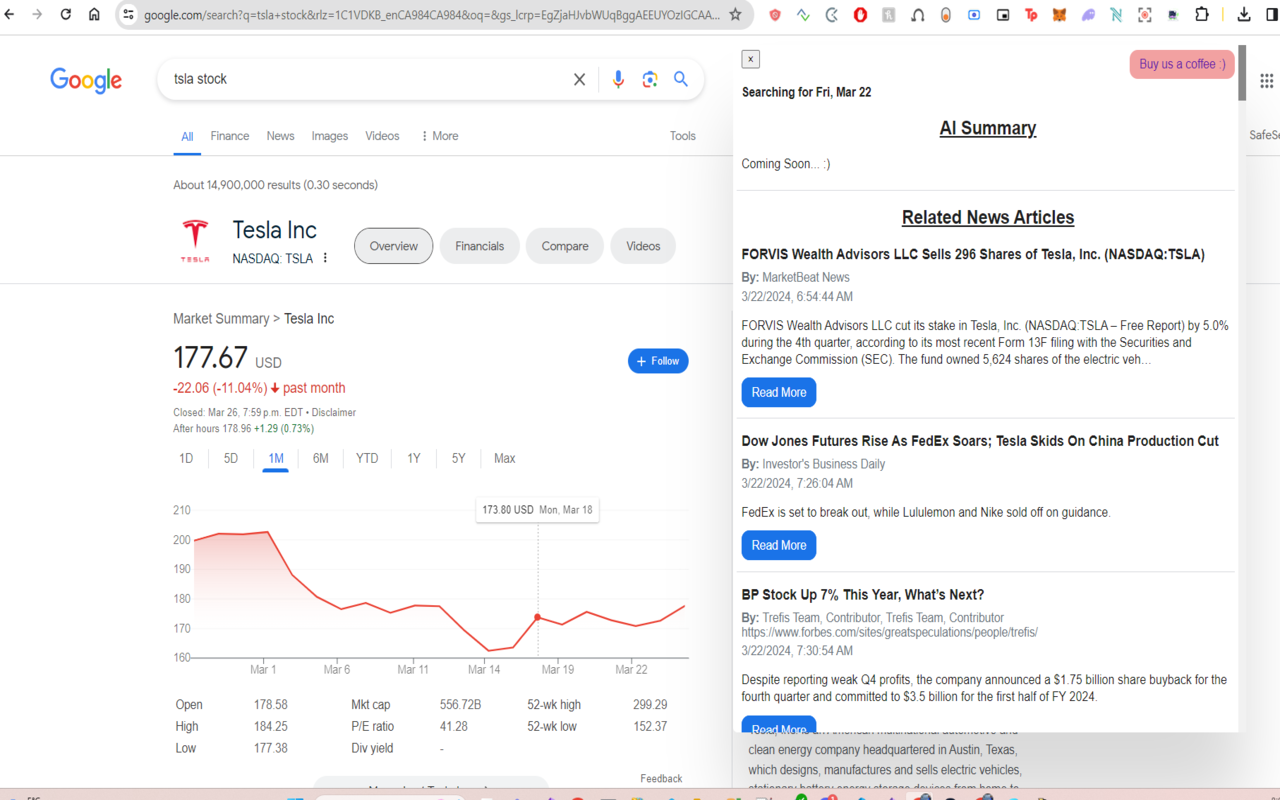Start a voice search with the microphone icon
Viewport: 1280px width, 800px height.
618,79
